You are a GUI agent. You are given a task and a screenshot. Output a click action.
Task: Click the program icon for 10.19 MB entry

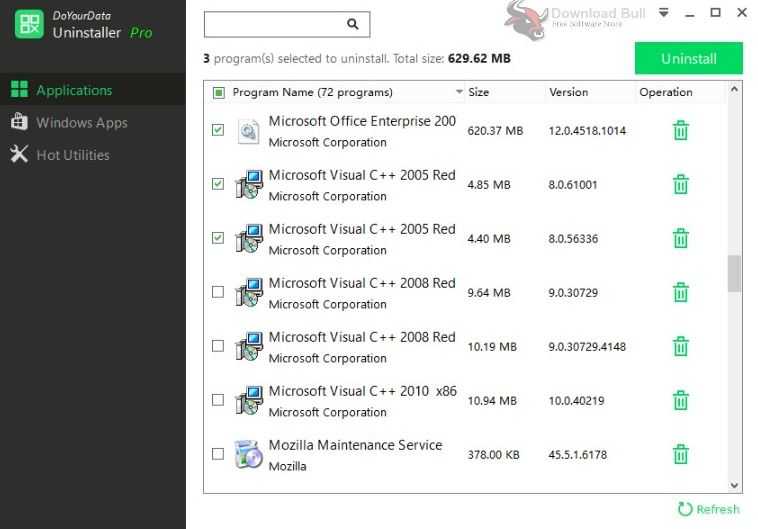pos(249,346)
